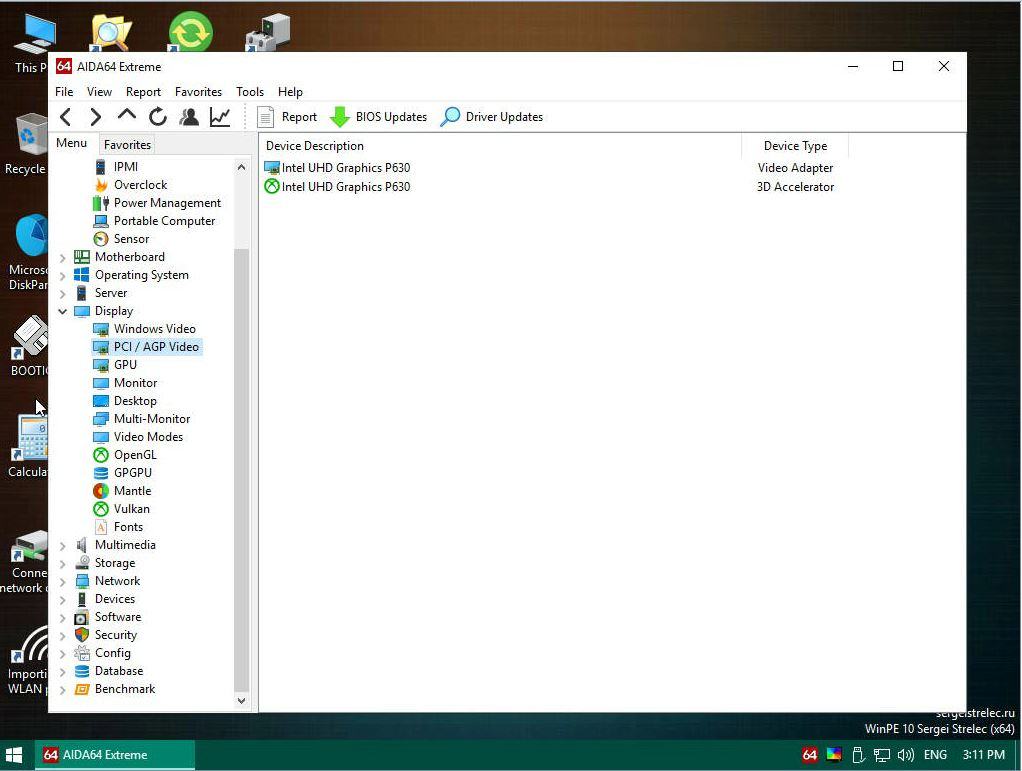Image resolution: width=1022 pixels, height=771 pixels.
Task: Select the IPMI tree item
Action: 125,167
